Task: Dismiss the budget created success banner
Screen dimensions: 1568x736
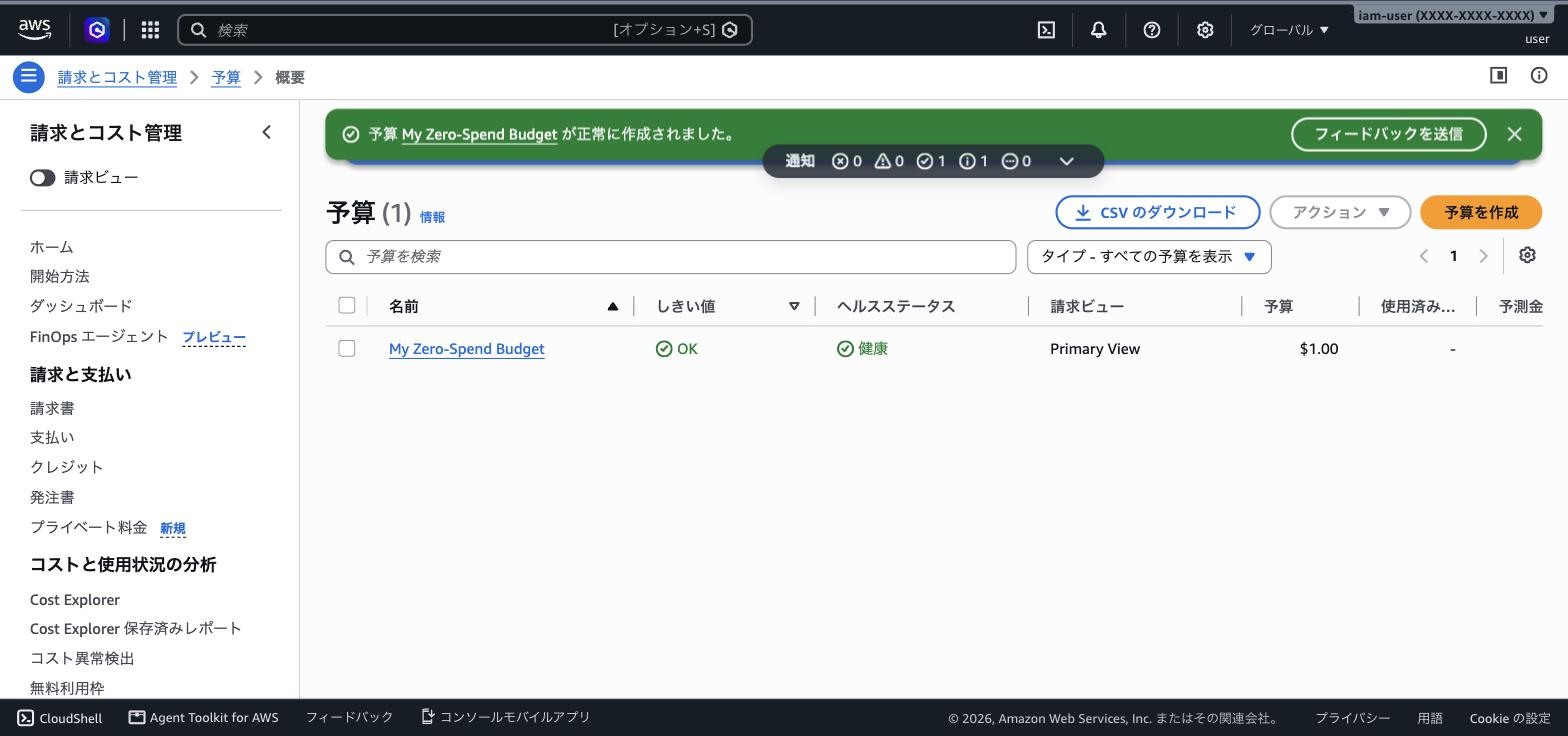Action: (1514, 134)
